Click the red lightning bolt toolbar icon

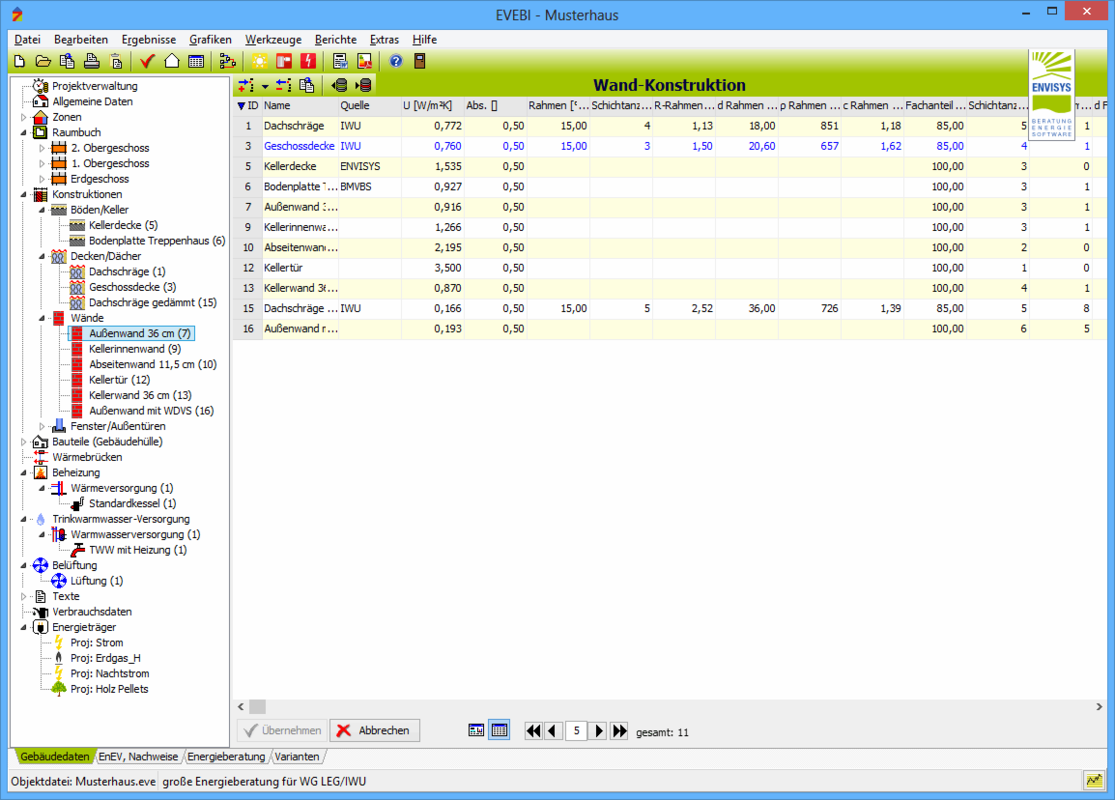tap(308, 61)
